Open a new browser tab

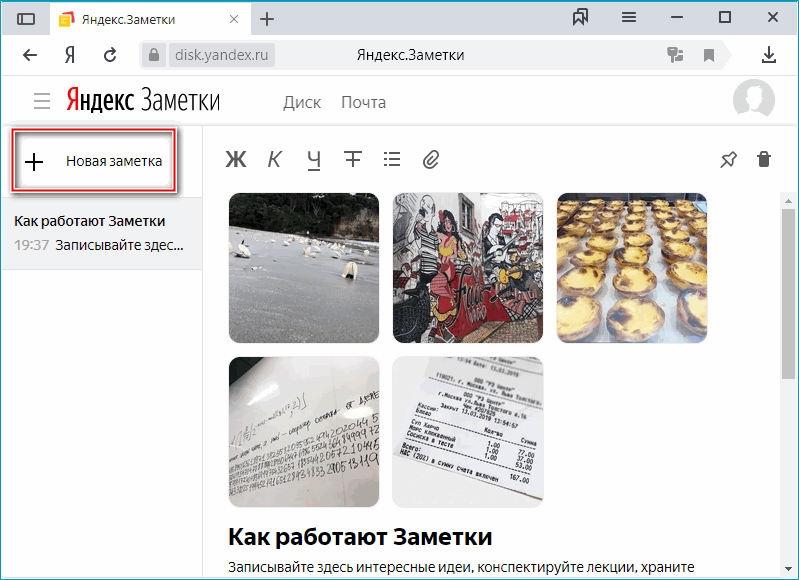pyautogui.click(x=267, y=19)
